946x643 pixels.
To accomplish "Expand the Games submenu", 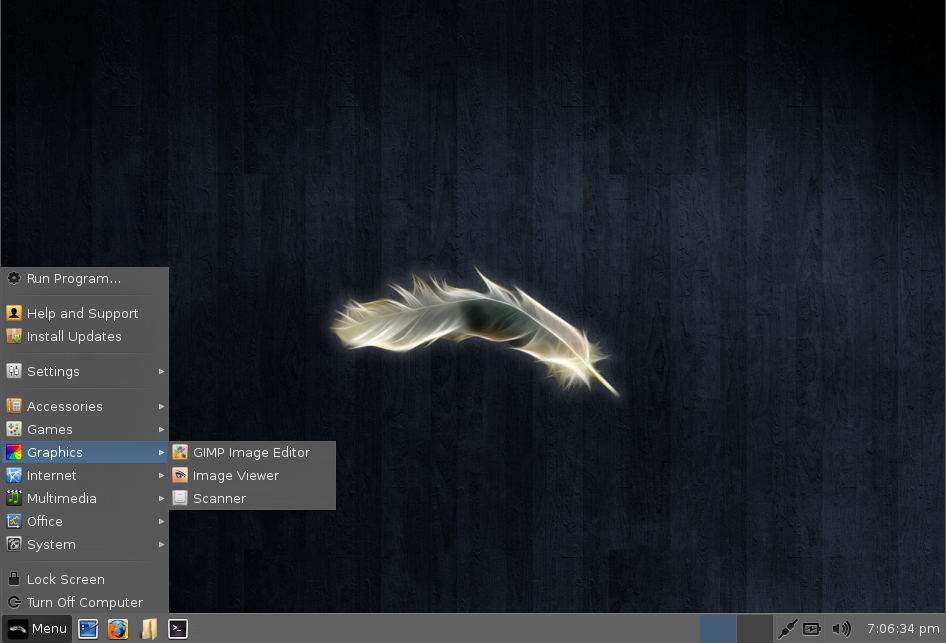I will [84, 429].
